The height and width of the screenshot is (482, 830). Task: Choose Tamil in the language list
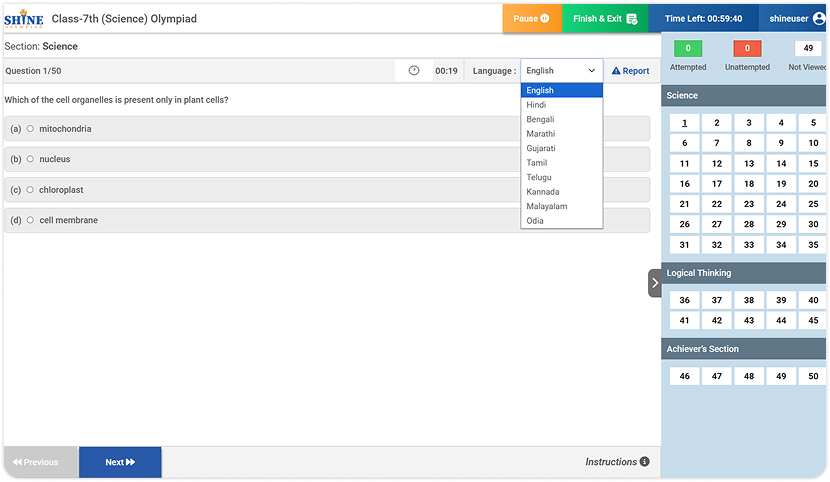pyautogui.click(x=537, y=163)
